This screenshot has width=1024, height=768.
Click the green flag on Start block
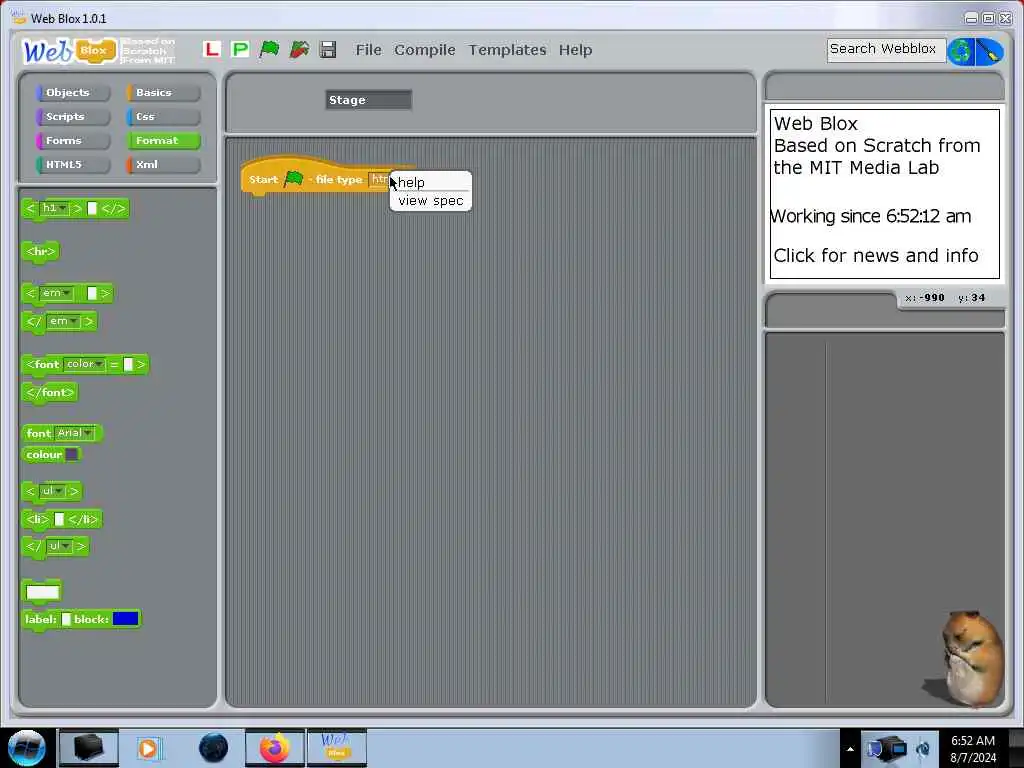294,178
